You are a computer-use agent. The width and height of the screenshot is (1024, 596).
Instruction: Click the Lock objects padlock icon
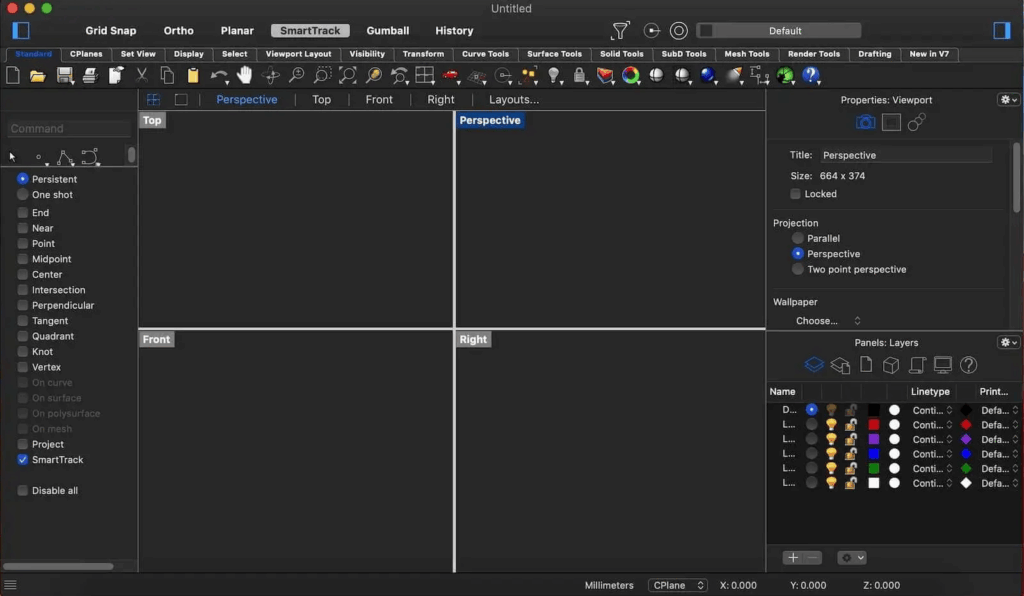click(580, 75)
